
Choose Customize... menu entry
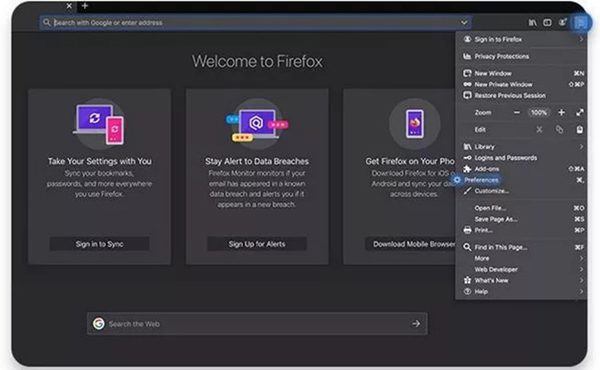click(521, 191)
